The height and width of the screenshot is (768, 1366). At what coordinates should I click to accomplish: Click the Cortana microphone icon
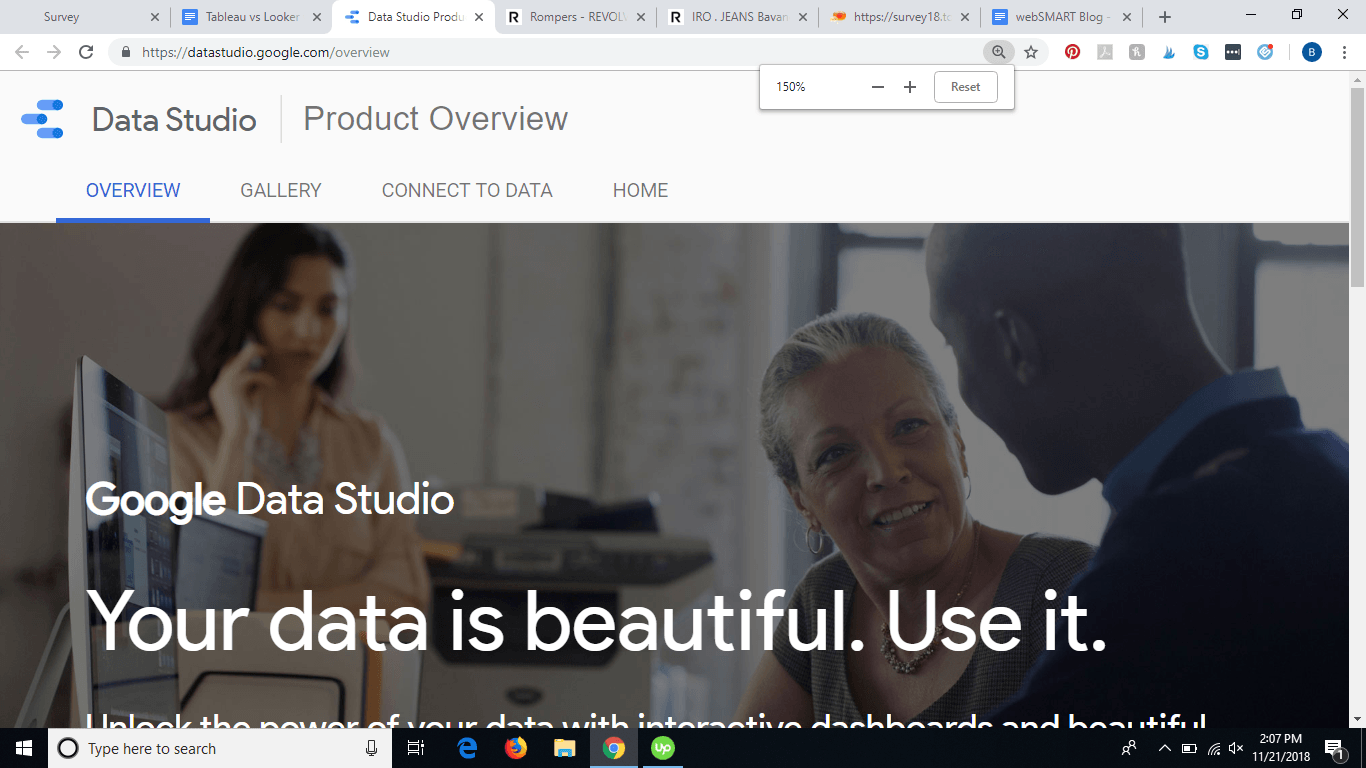(371, 748)
